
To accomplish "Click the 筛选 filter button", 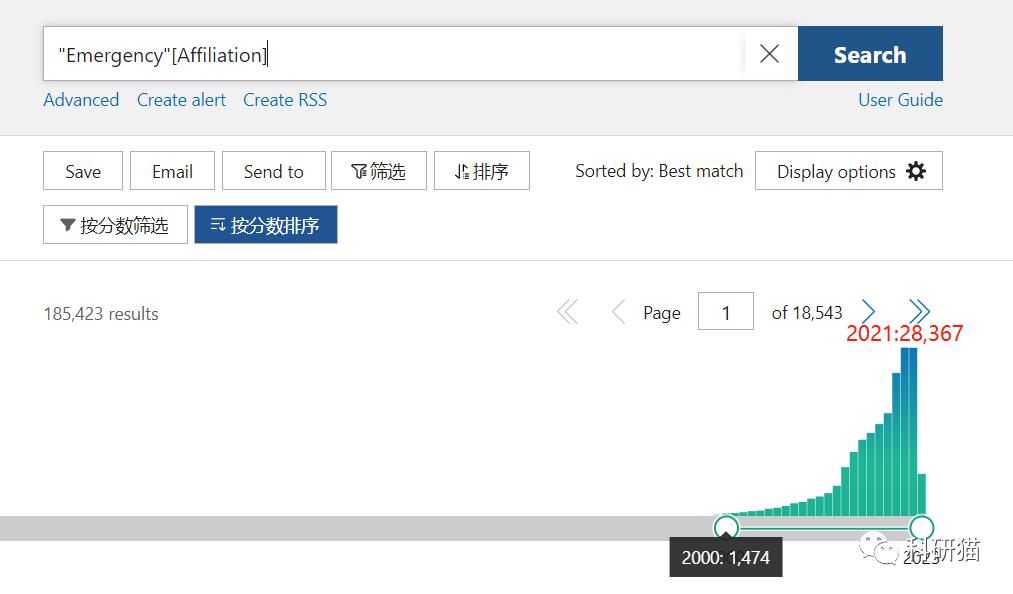I will [379, 171].
